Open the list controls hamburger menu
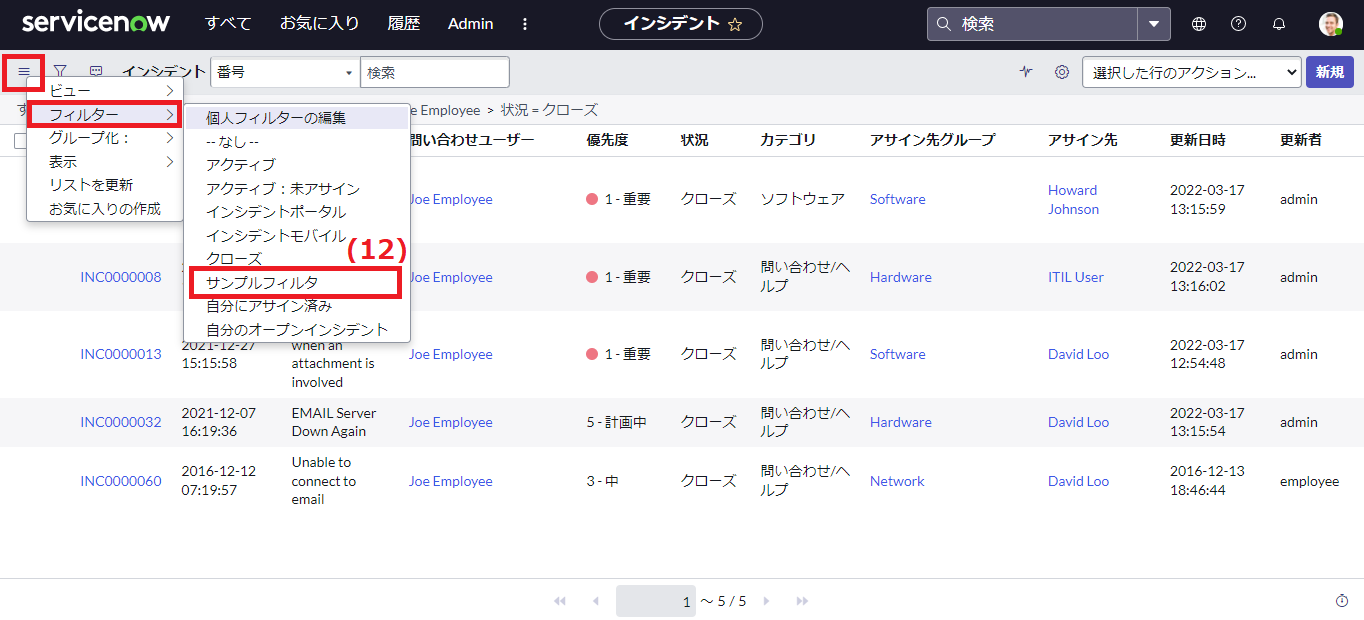Screen dimensions: 1364x620 point(24,71)
